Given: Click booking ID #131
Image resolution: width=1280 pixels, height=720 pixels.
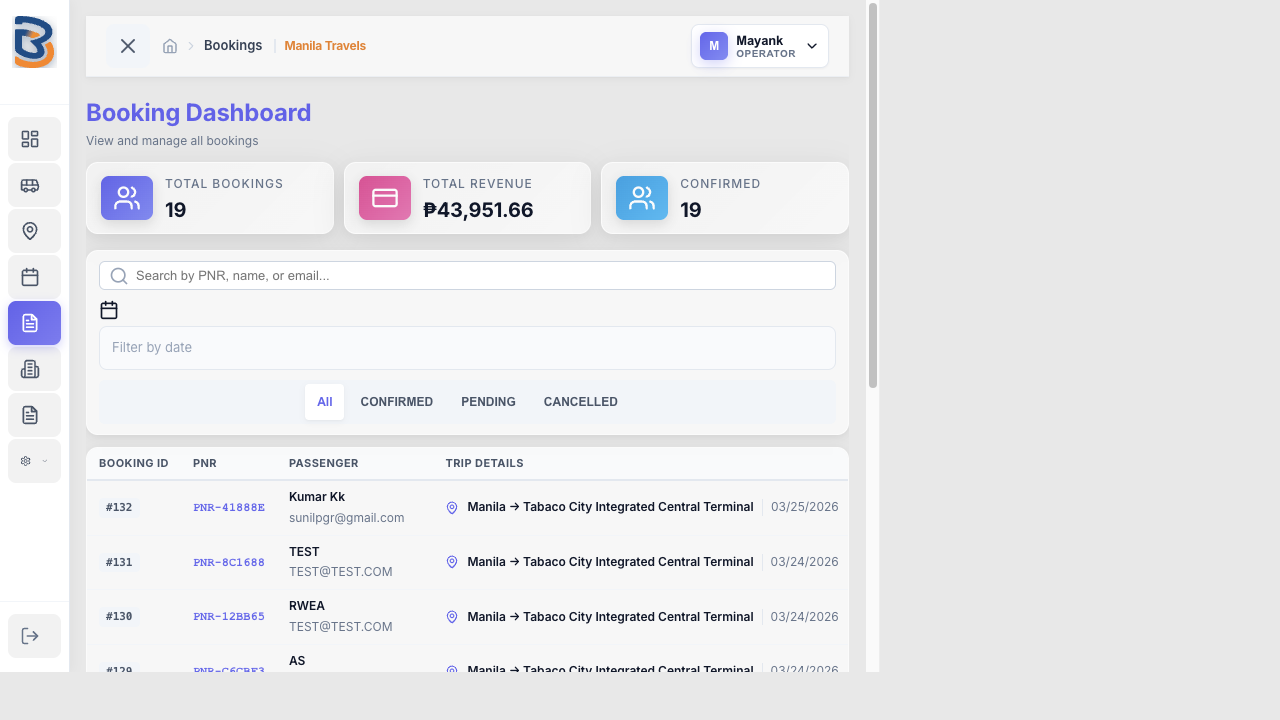Looking at the screenshot, I should pyautogui.click(x=119, y=563).
